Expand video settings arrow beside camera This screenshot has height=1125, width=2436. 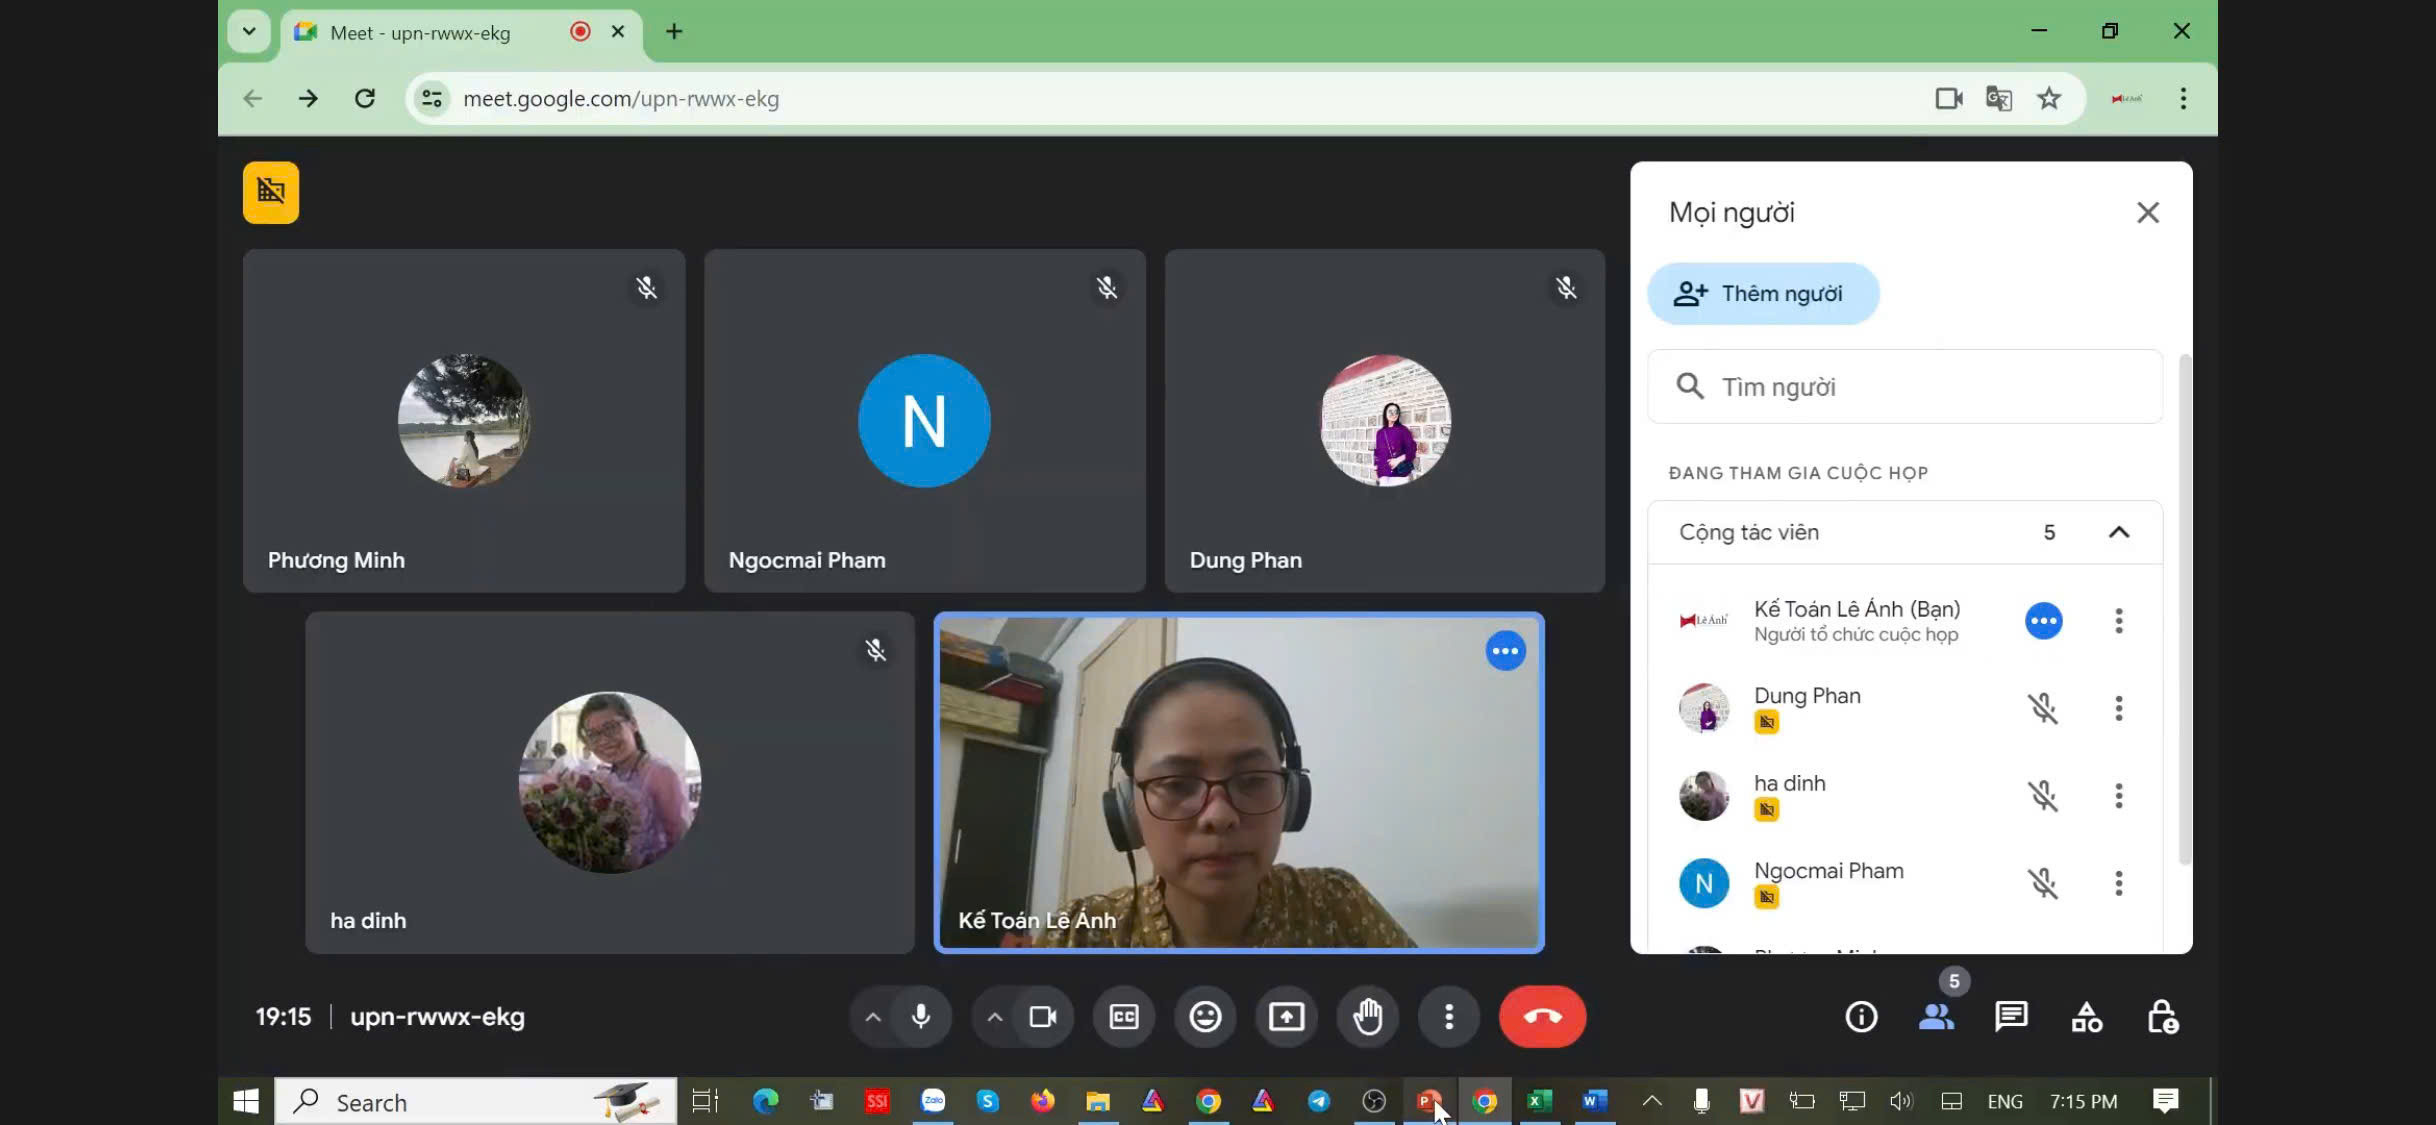tap(995, 1017)
